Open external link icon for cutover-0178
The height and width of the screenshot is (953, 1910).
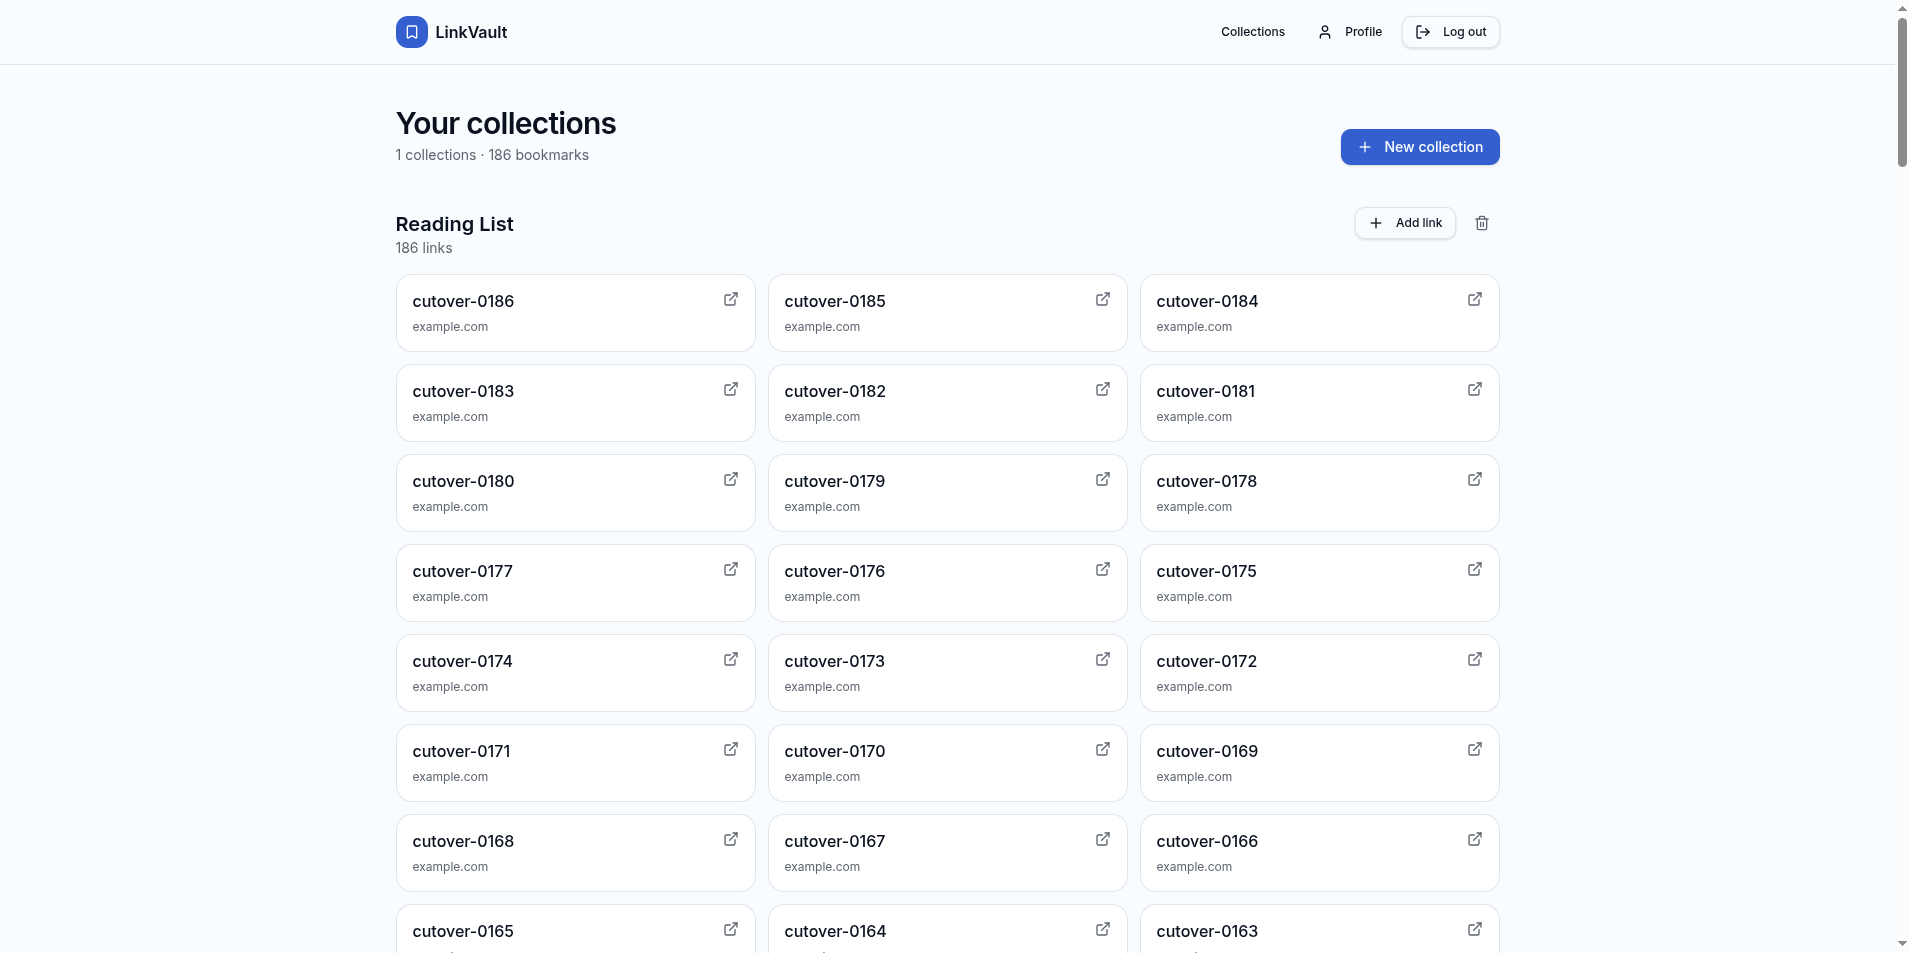click(x=1475, y=479)
